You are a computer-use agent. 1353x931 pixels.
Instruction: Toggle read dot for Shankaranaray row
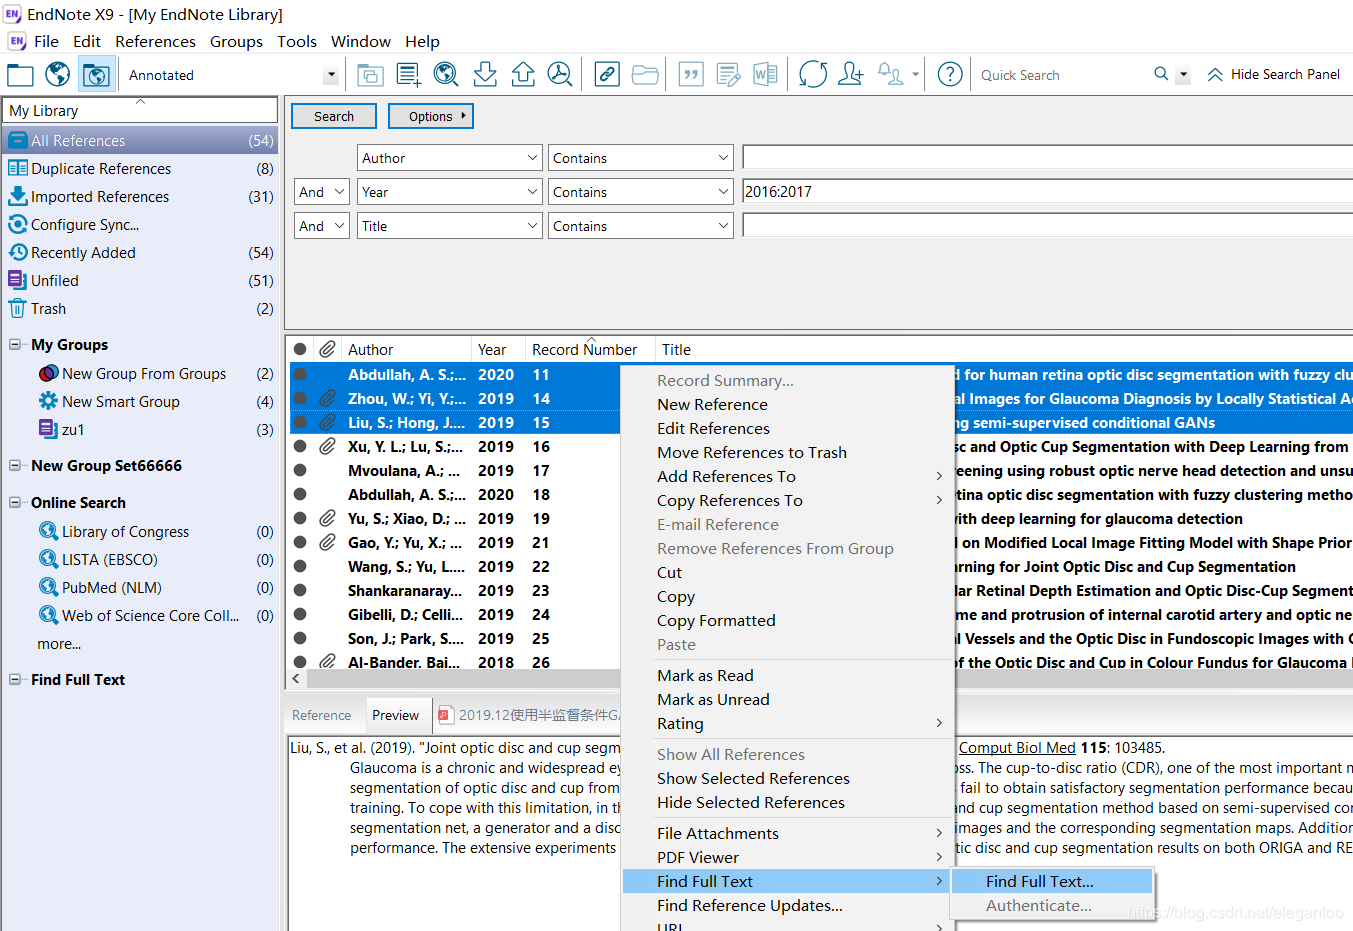300,590
